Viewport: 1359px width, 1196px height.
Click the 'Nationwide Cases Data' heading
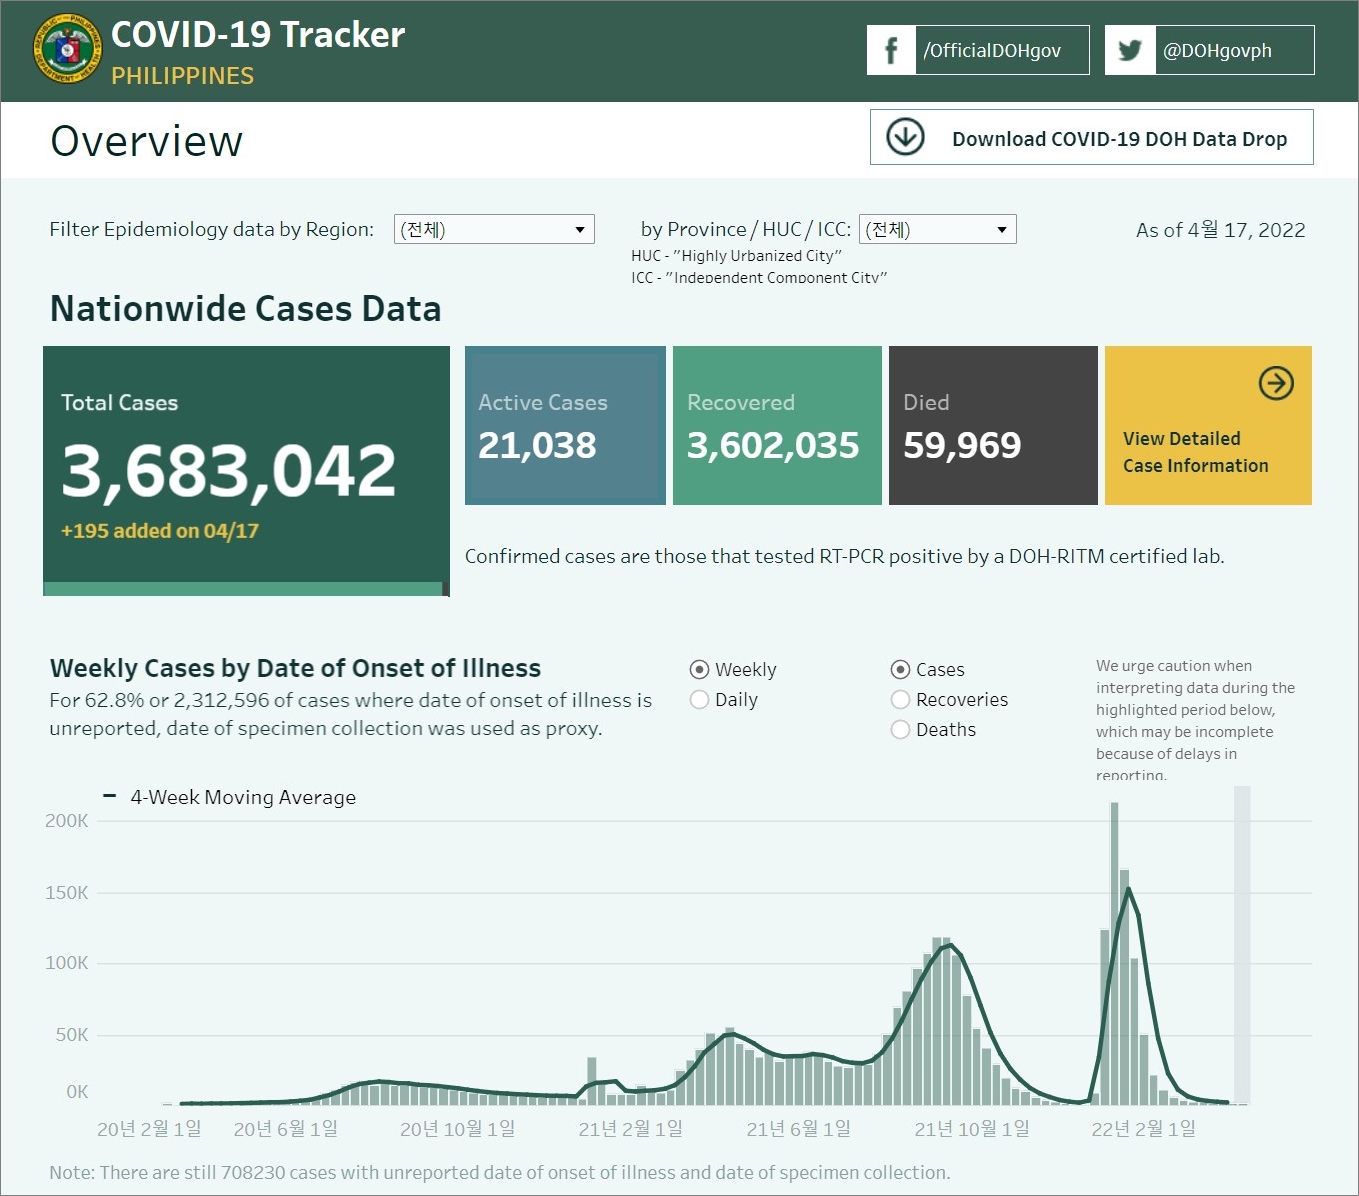click(x=246, y=309)
